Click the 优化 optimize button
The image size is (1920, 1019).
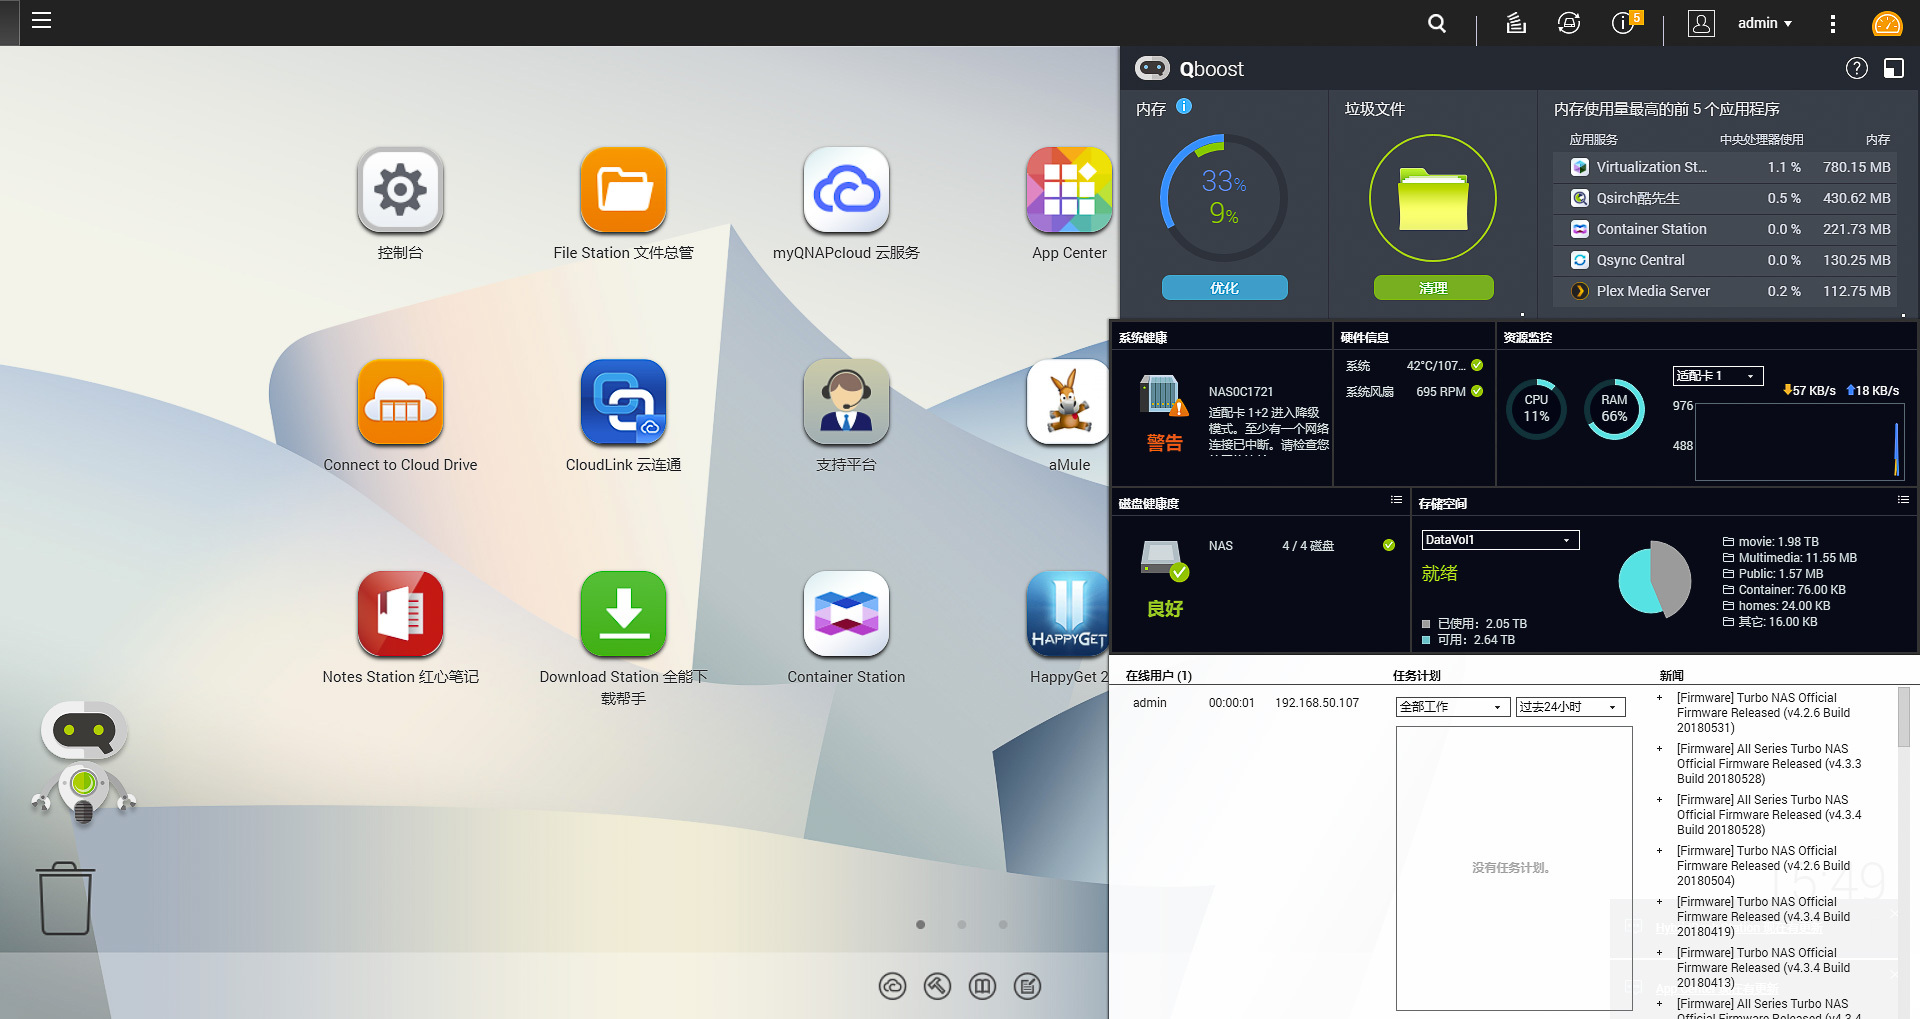pyautogui.click(x=1224, y=288)
